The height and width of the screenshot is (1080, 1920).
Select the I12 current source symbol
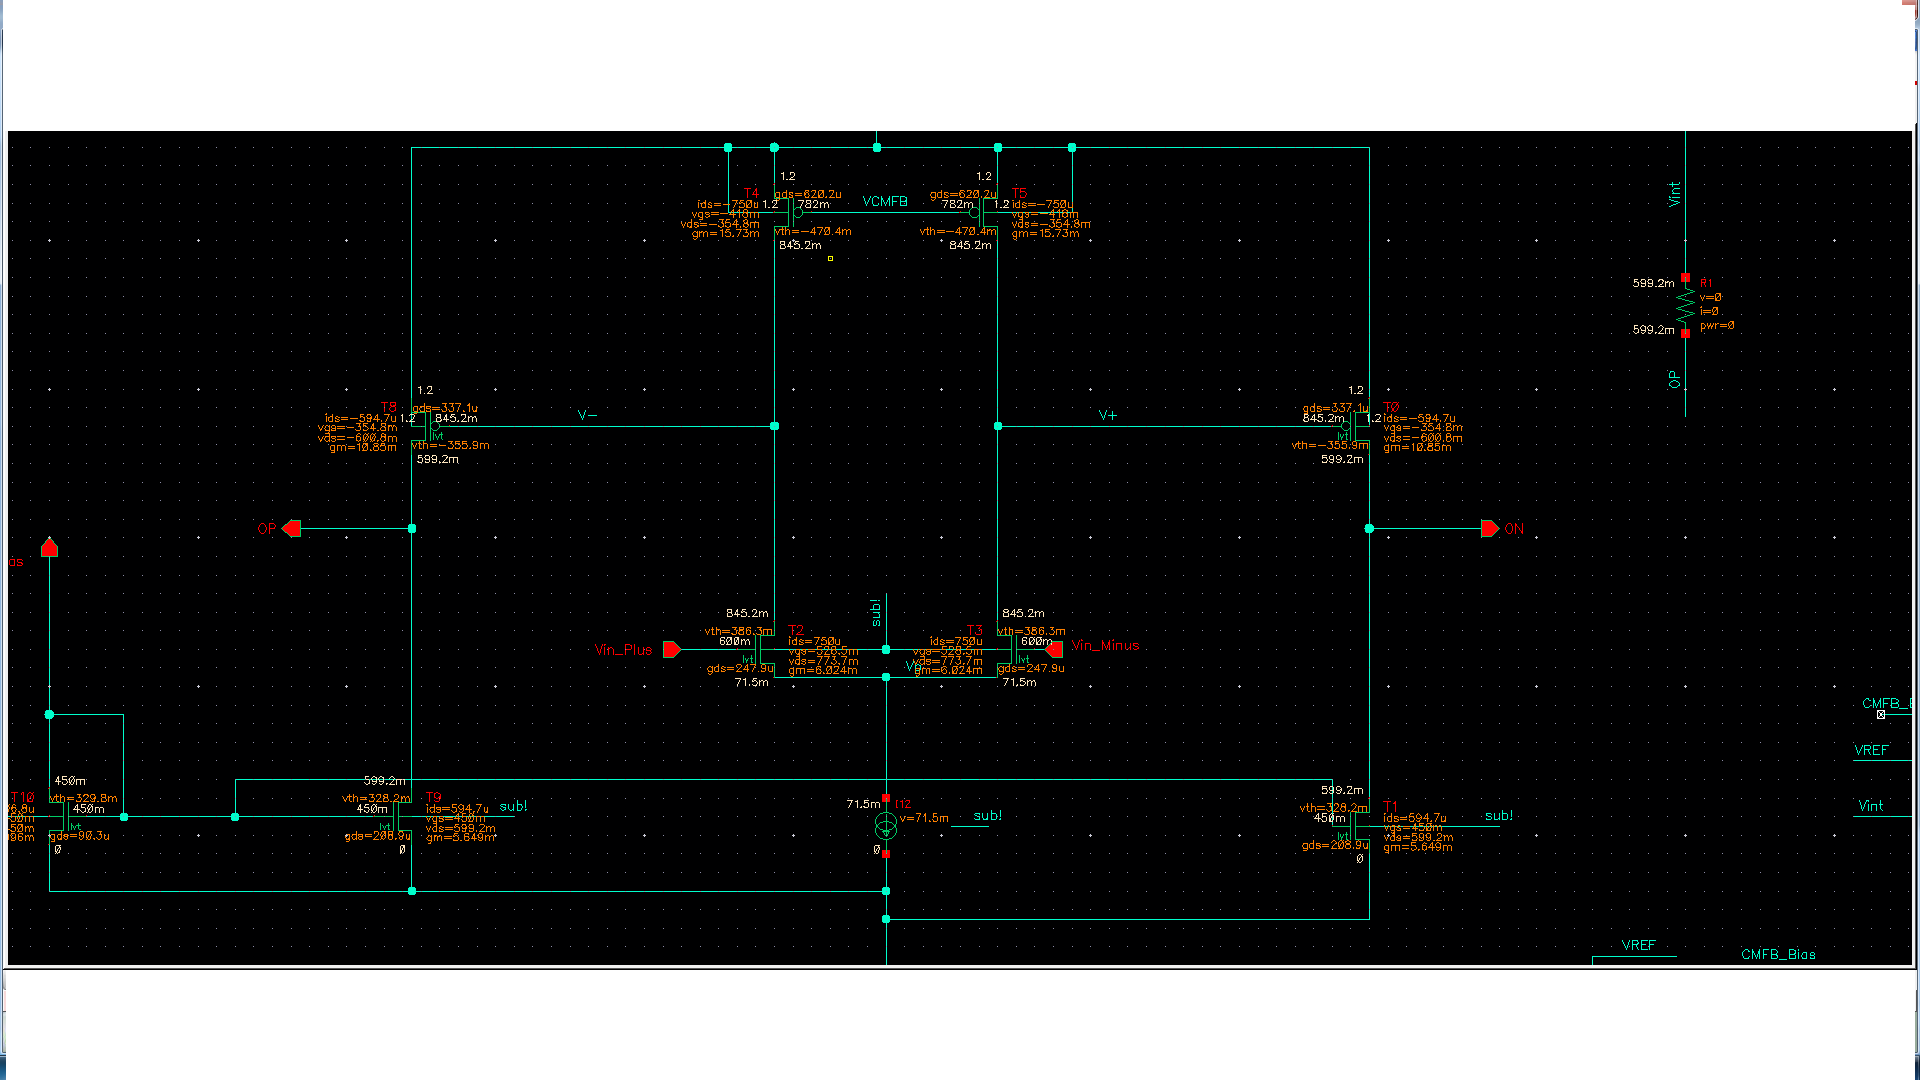(x=885, y=826)
